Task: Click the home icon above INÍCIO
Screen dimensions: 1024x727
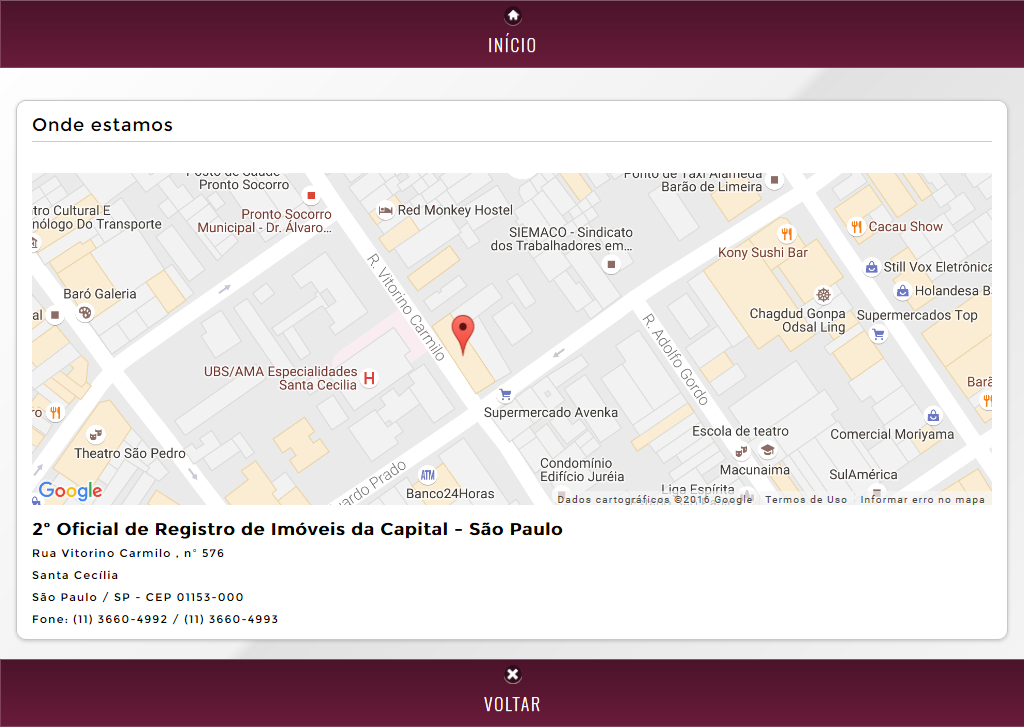Action: (x=513, y=16)
